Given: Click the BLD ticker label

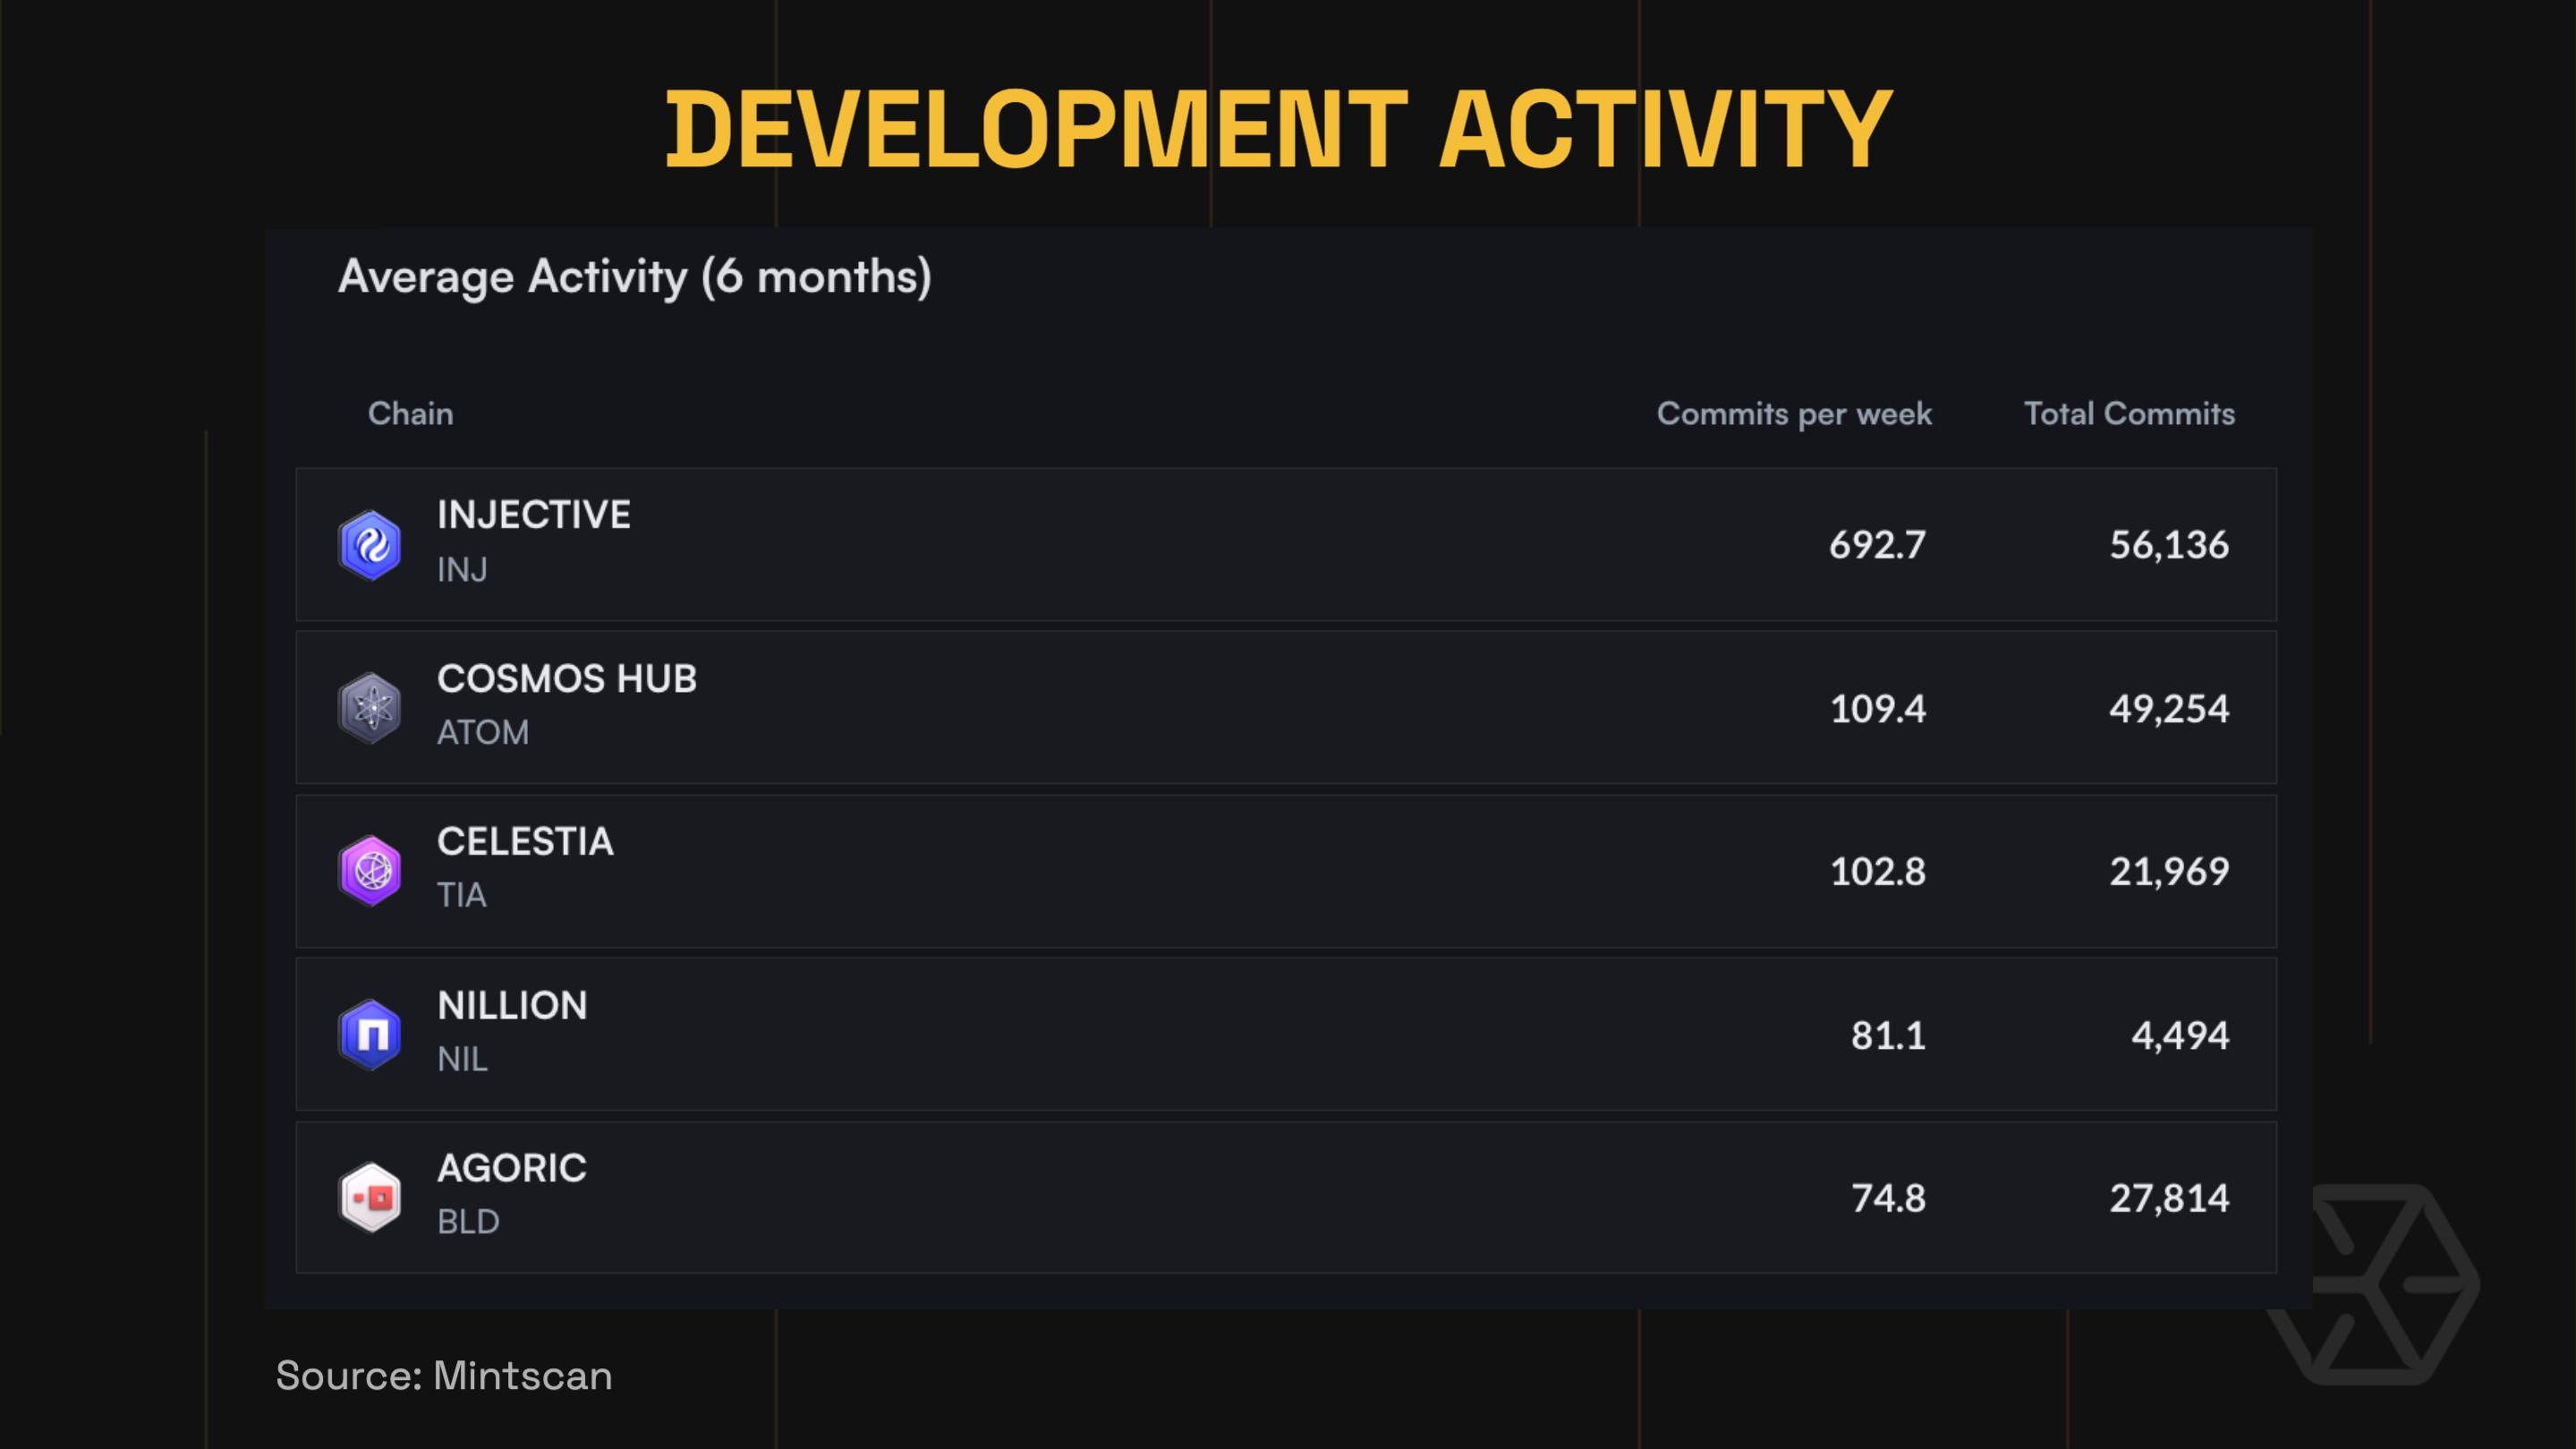Looking at the screenshot, I should click(468, 1223).
